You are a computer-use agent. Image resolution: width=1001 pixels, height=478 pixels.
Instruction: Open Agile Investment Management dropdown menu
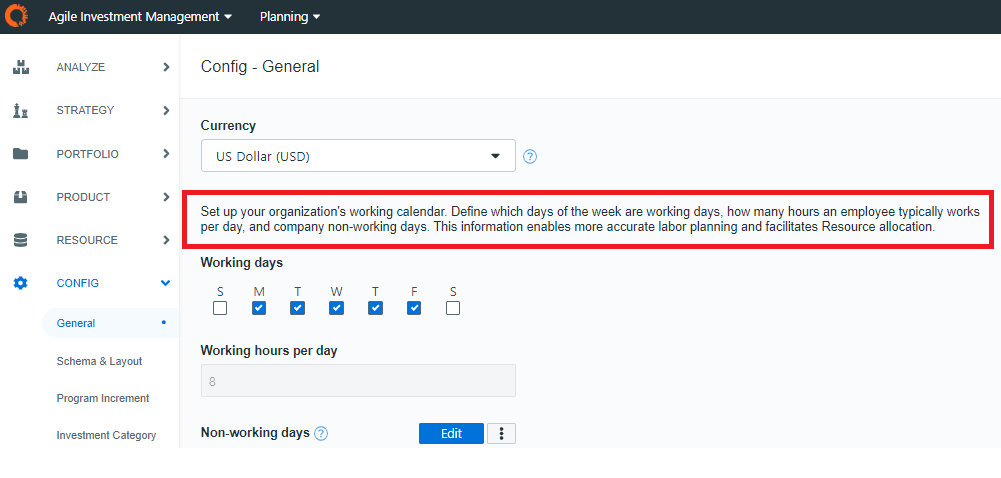140,17
